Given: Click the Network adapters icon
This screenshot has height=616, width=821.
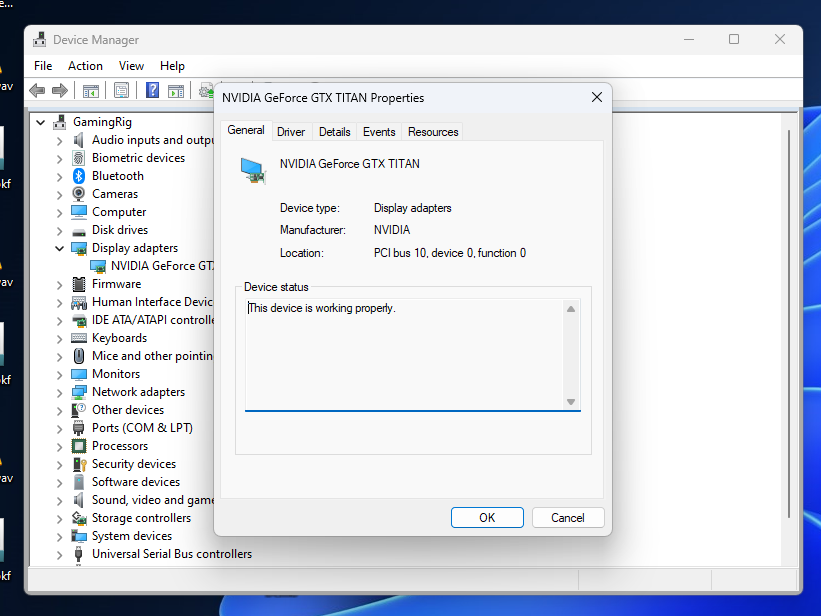Looking at the screenshot, I should 79,392.
